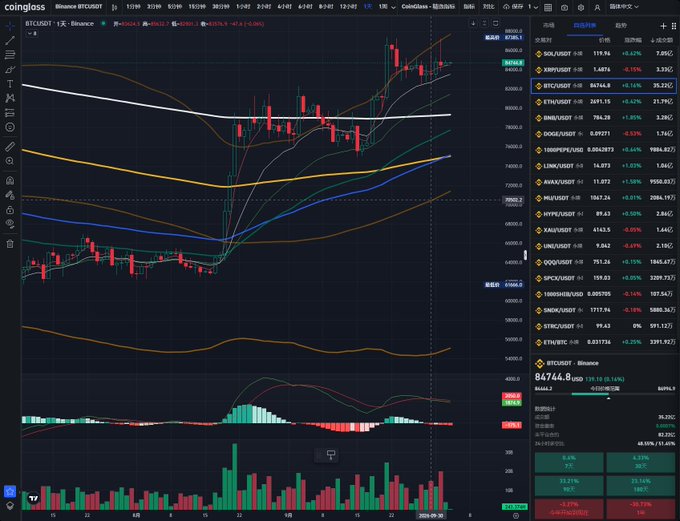Switch to the 15分钟 timeframe

pos(197,7)
